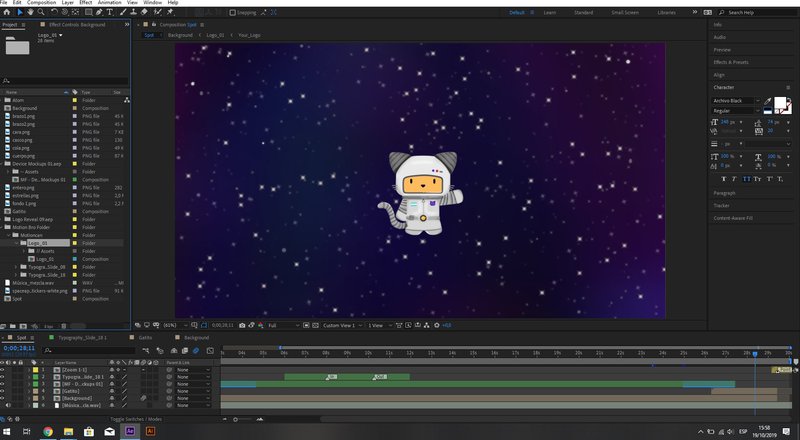Open Adobe Illustrator from the taskbar
The height and width of the screenshot is (440, 800).
click(150, 431)
